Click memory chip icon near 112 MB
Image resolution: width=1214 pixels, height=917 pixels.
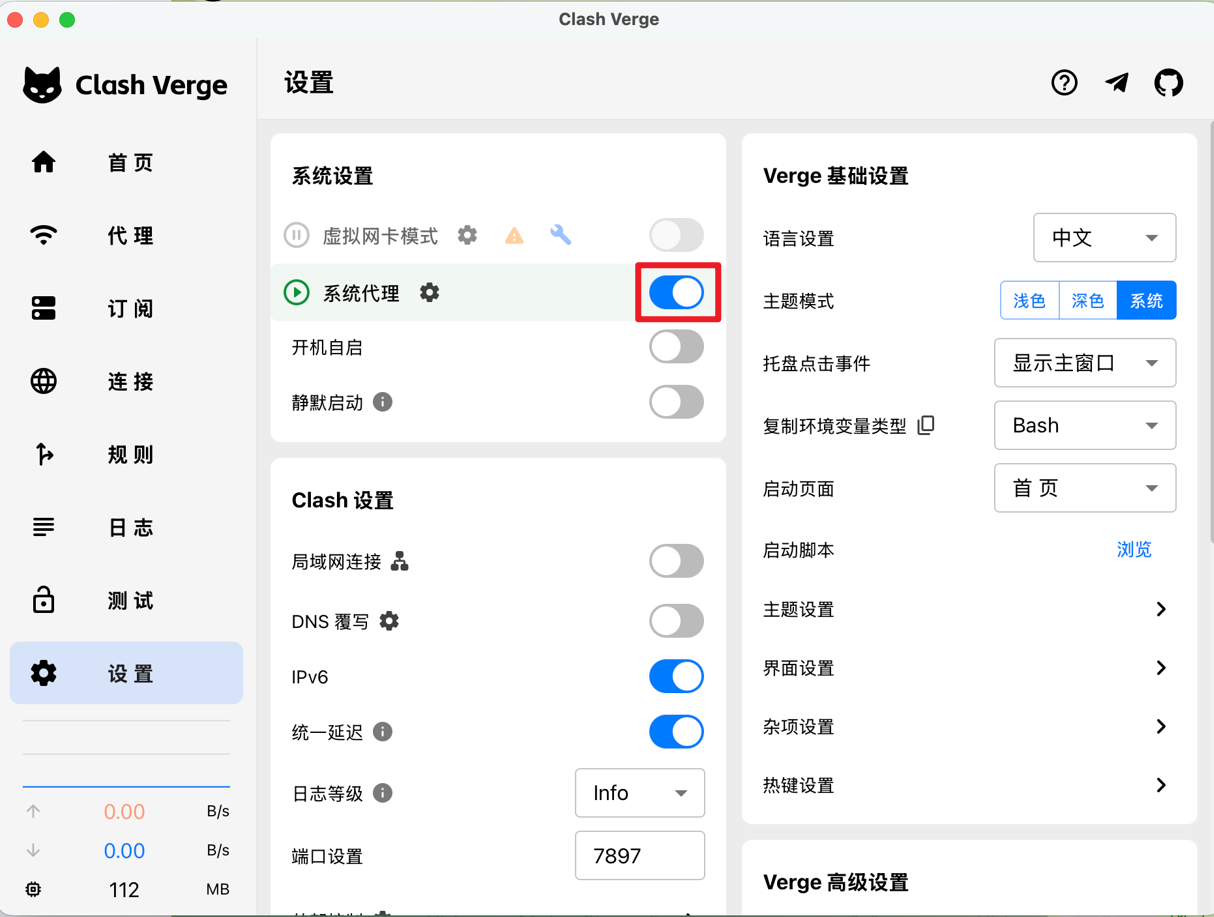pos(33,889)
